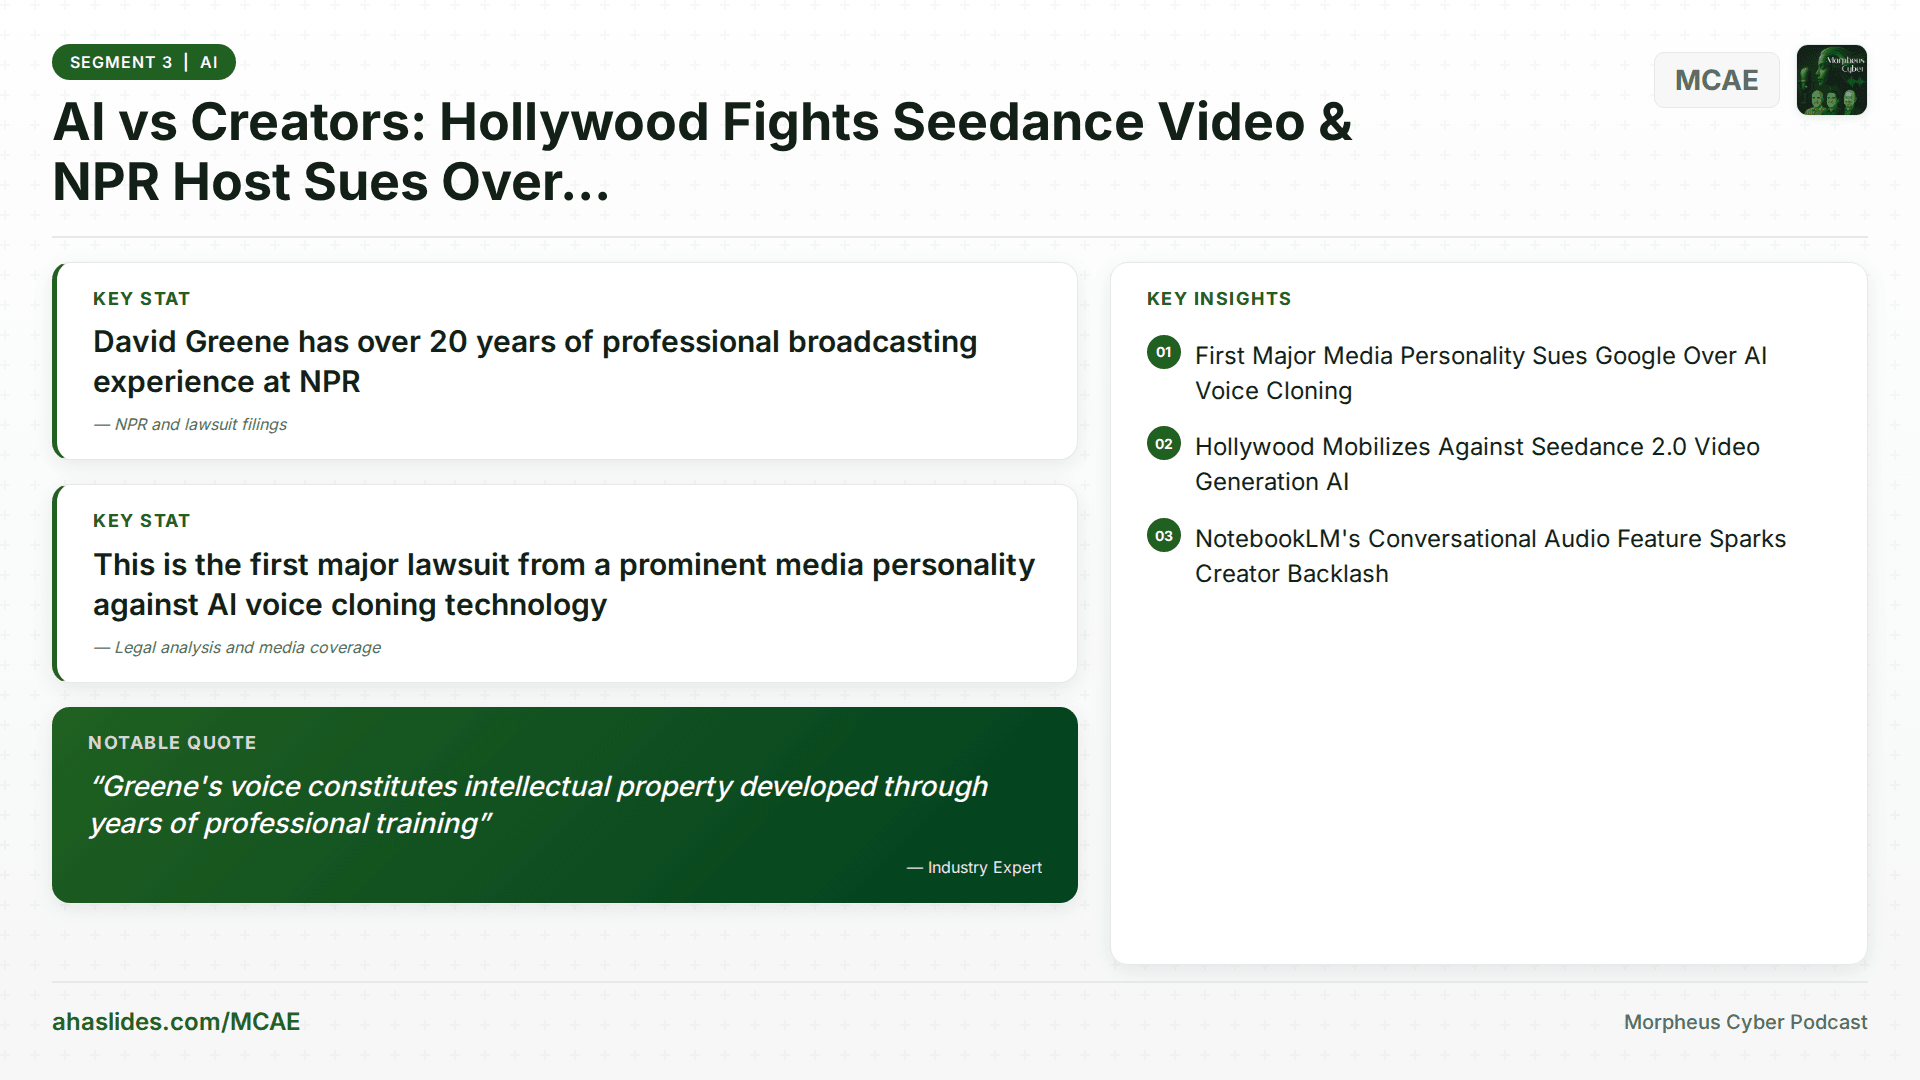The image size is (1920, 1080).
Task: Select the green AI tag inside segment badge
Action: (210, 61)
